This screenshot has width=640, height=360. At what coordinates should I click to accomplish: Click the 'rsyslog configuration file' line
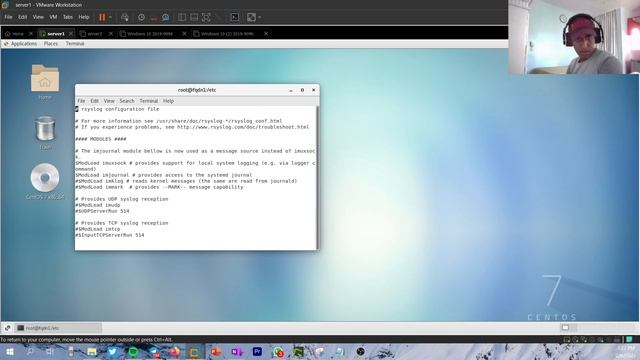click(x=120, y=109)
